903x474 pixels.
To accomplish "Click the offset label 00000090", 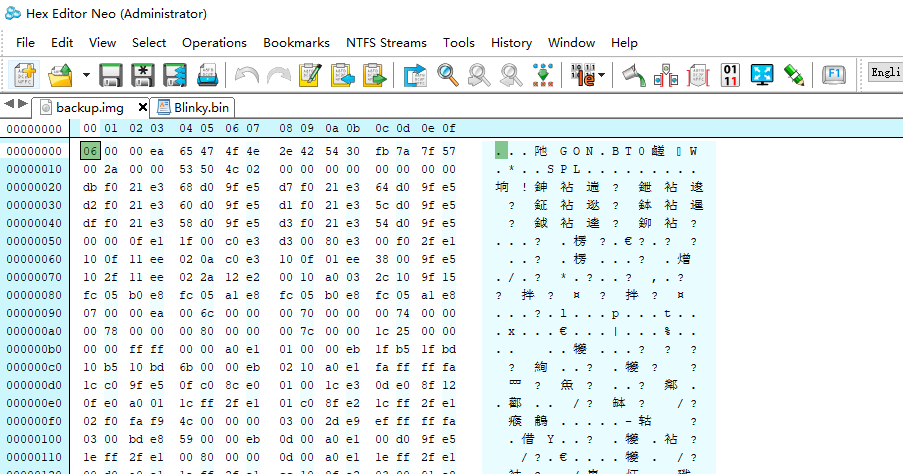I will 34,313.
